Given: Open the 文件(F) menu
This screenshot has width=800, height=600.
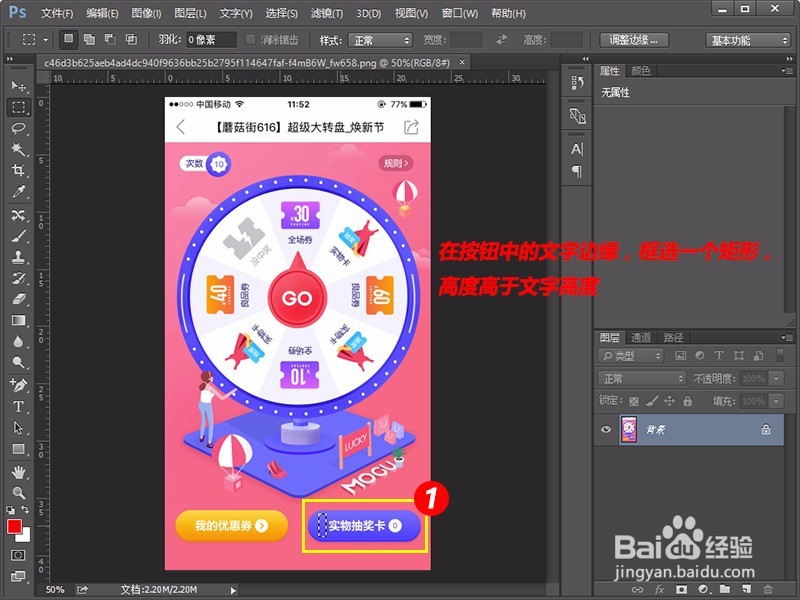Looking at the screenshot, I should click(x=57, y=13).
